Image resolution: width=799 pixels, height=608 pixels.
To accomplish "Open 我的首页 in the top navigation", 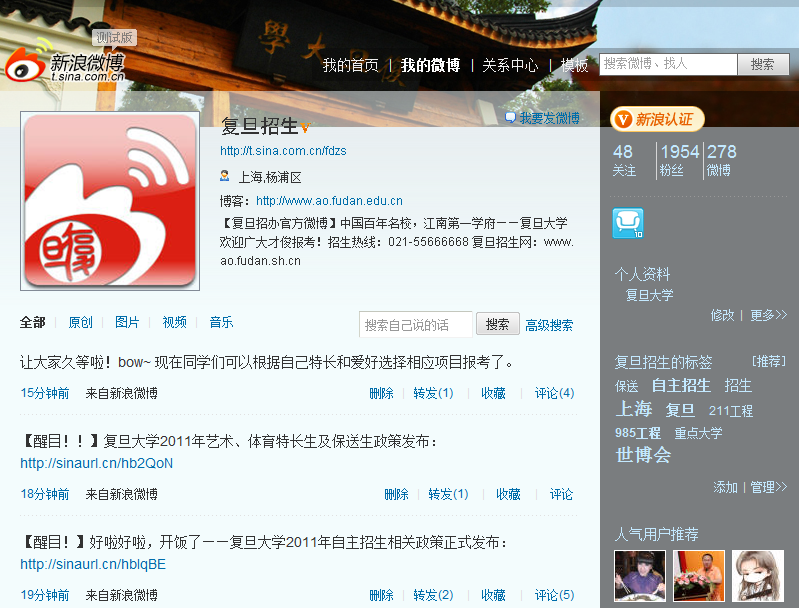I will (x=350, y=65).
